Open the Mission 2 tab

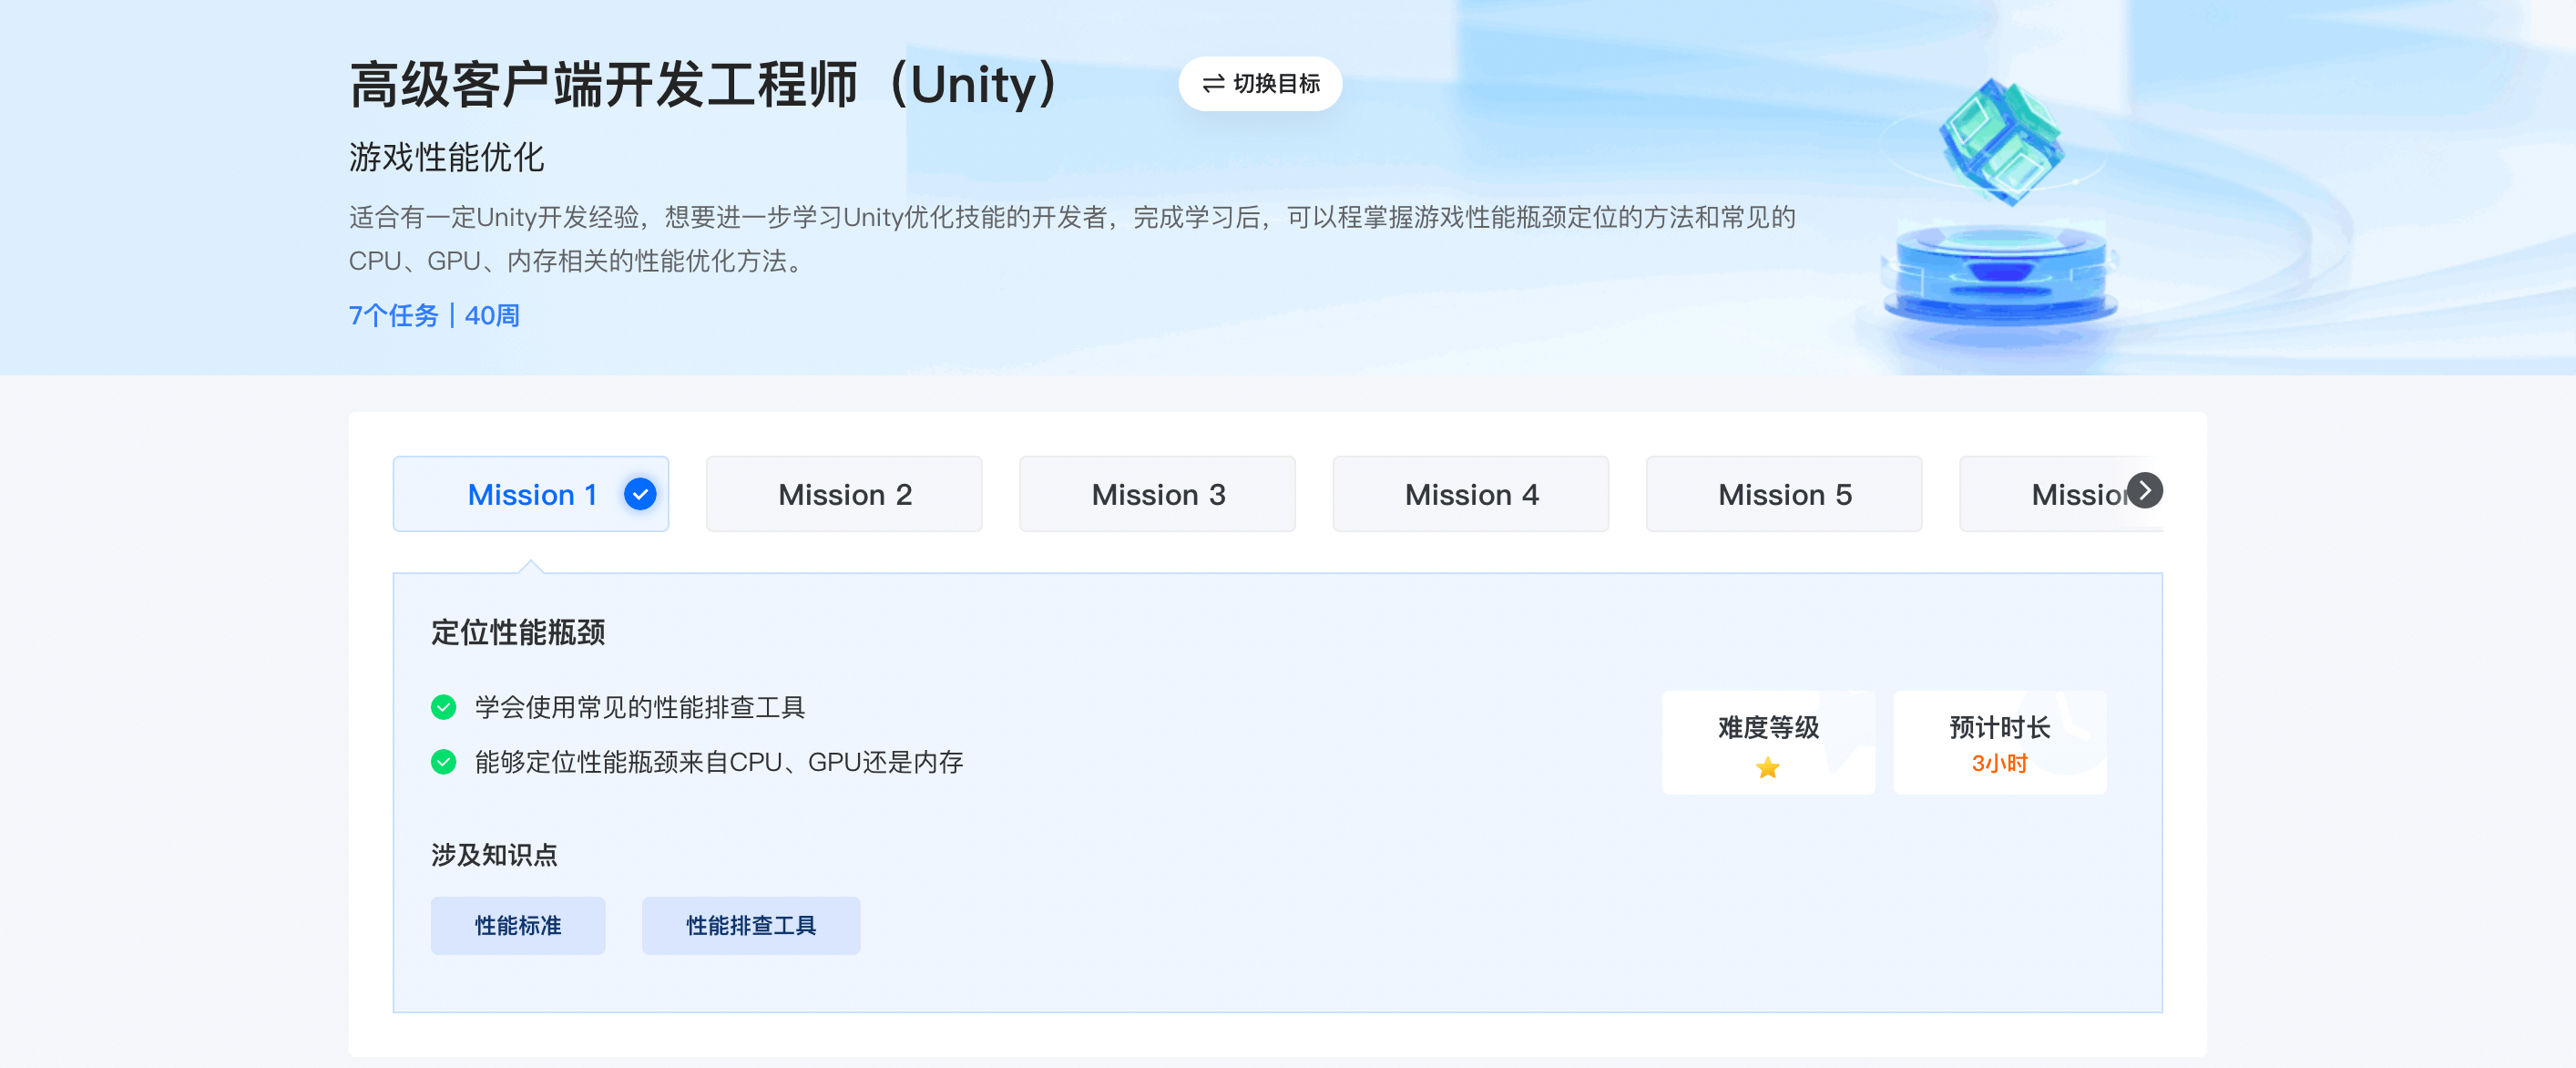(x=844, y=494)
